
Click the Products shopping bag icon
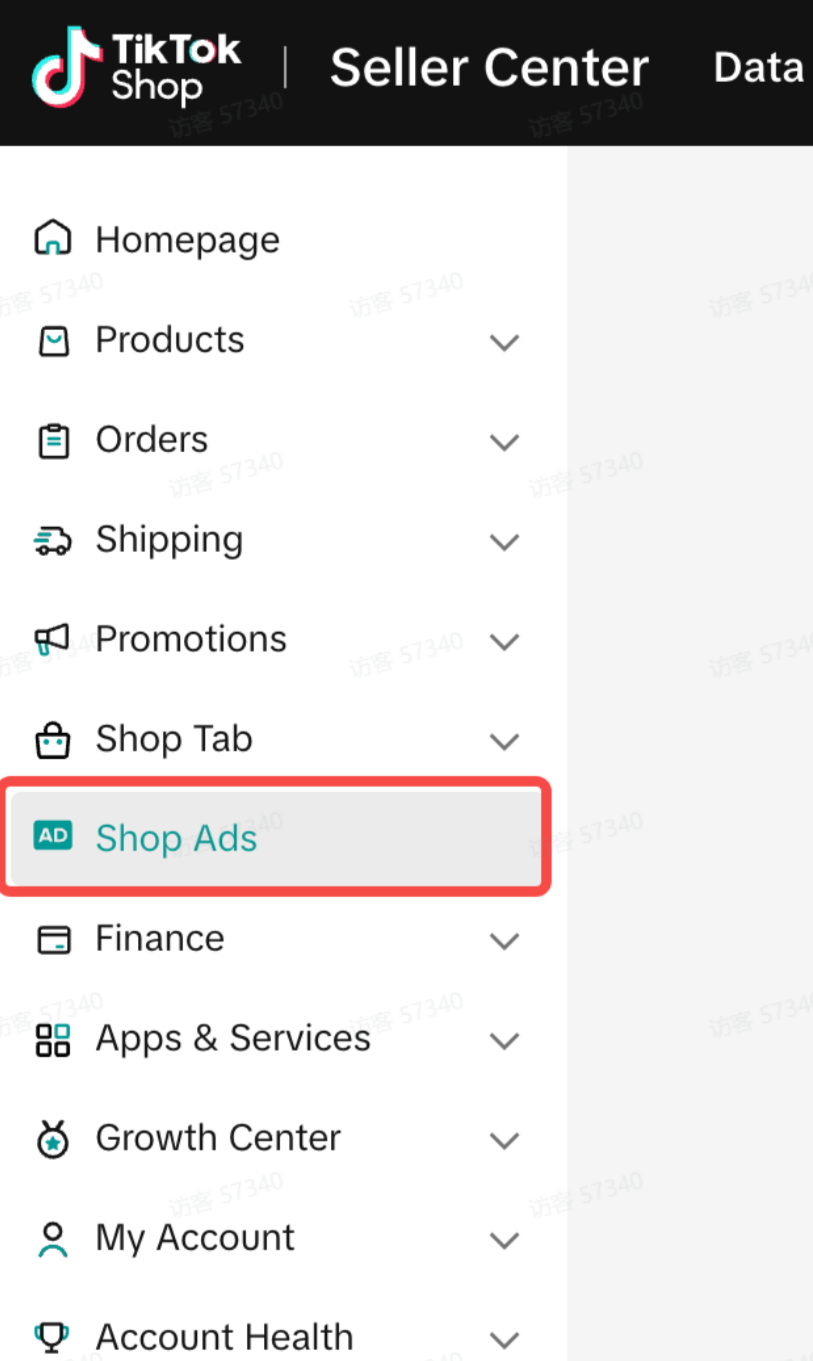tap(53, 341)
